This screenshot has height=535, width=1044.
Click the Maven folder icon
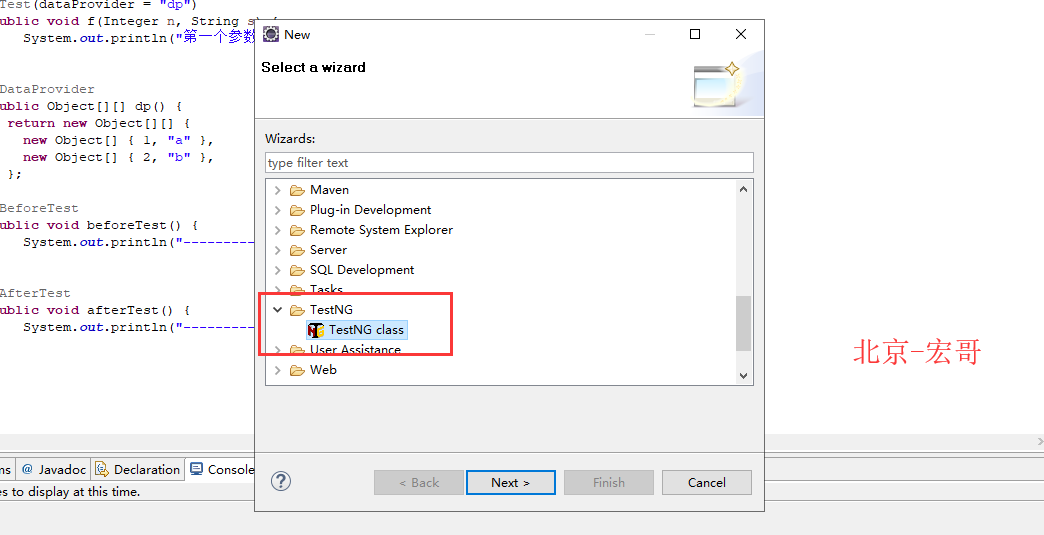coord(297,190)
